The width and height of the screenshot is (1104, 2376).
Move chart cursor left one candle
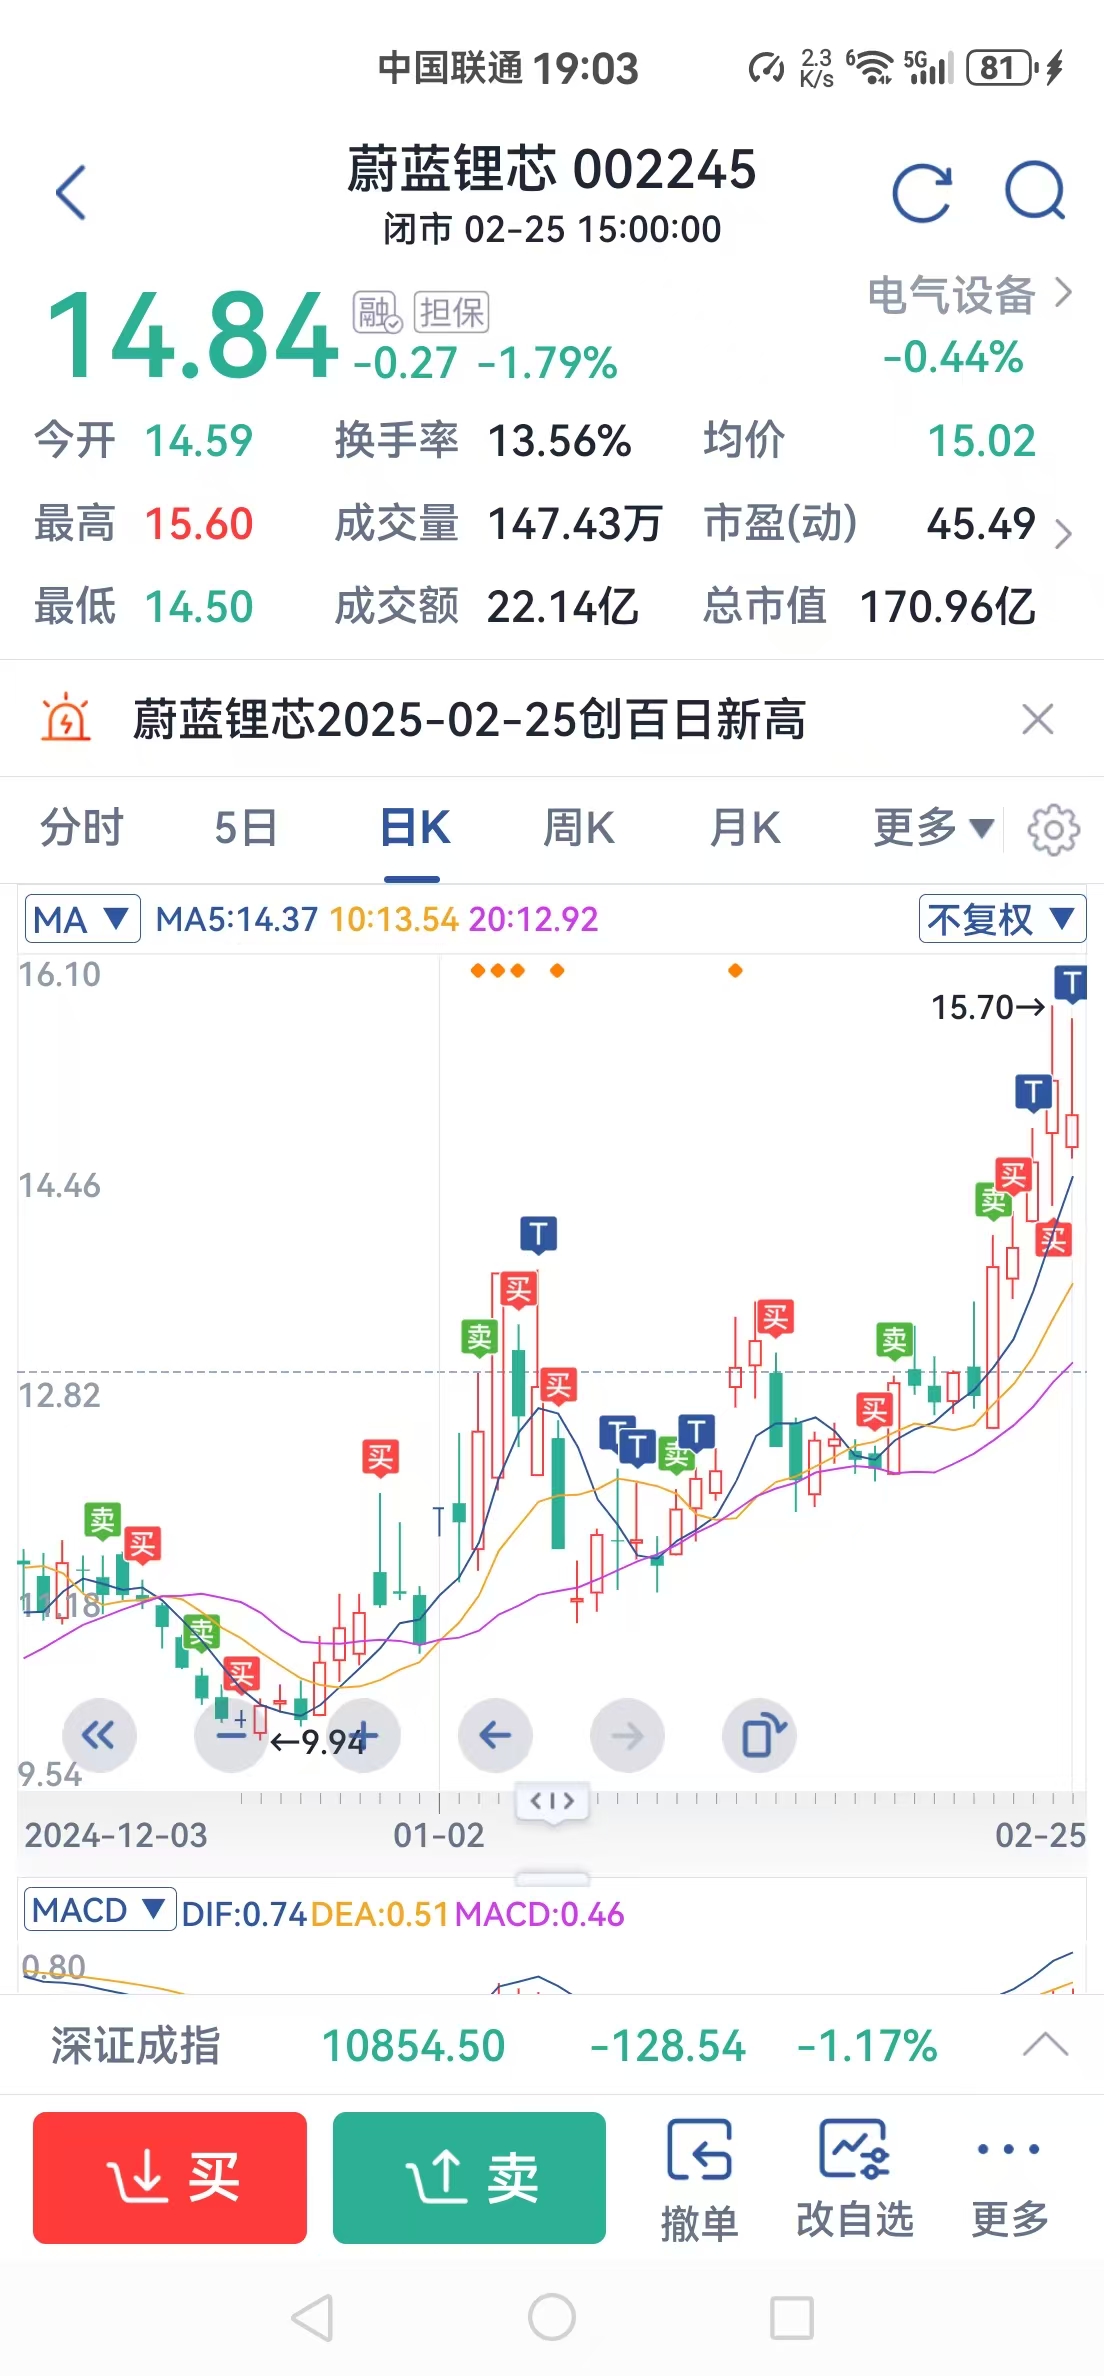tap(495, 1735)
